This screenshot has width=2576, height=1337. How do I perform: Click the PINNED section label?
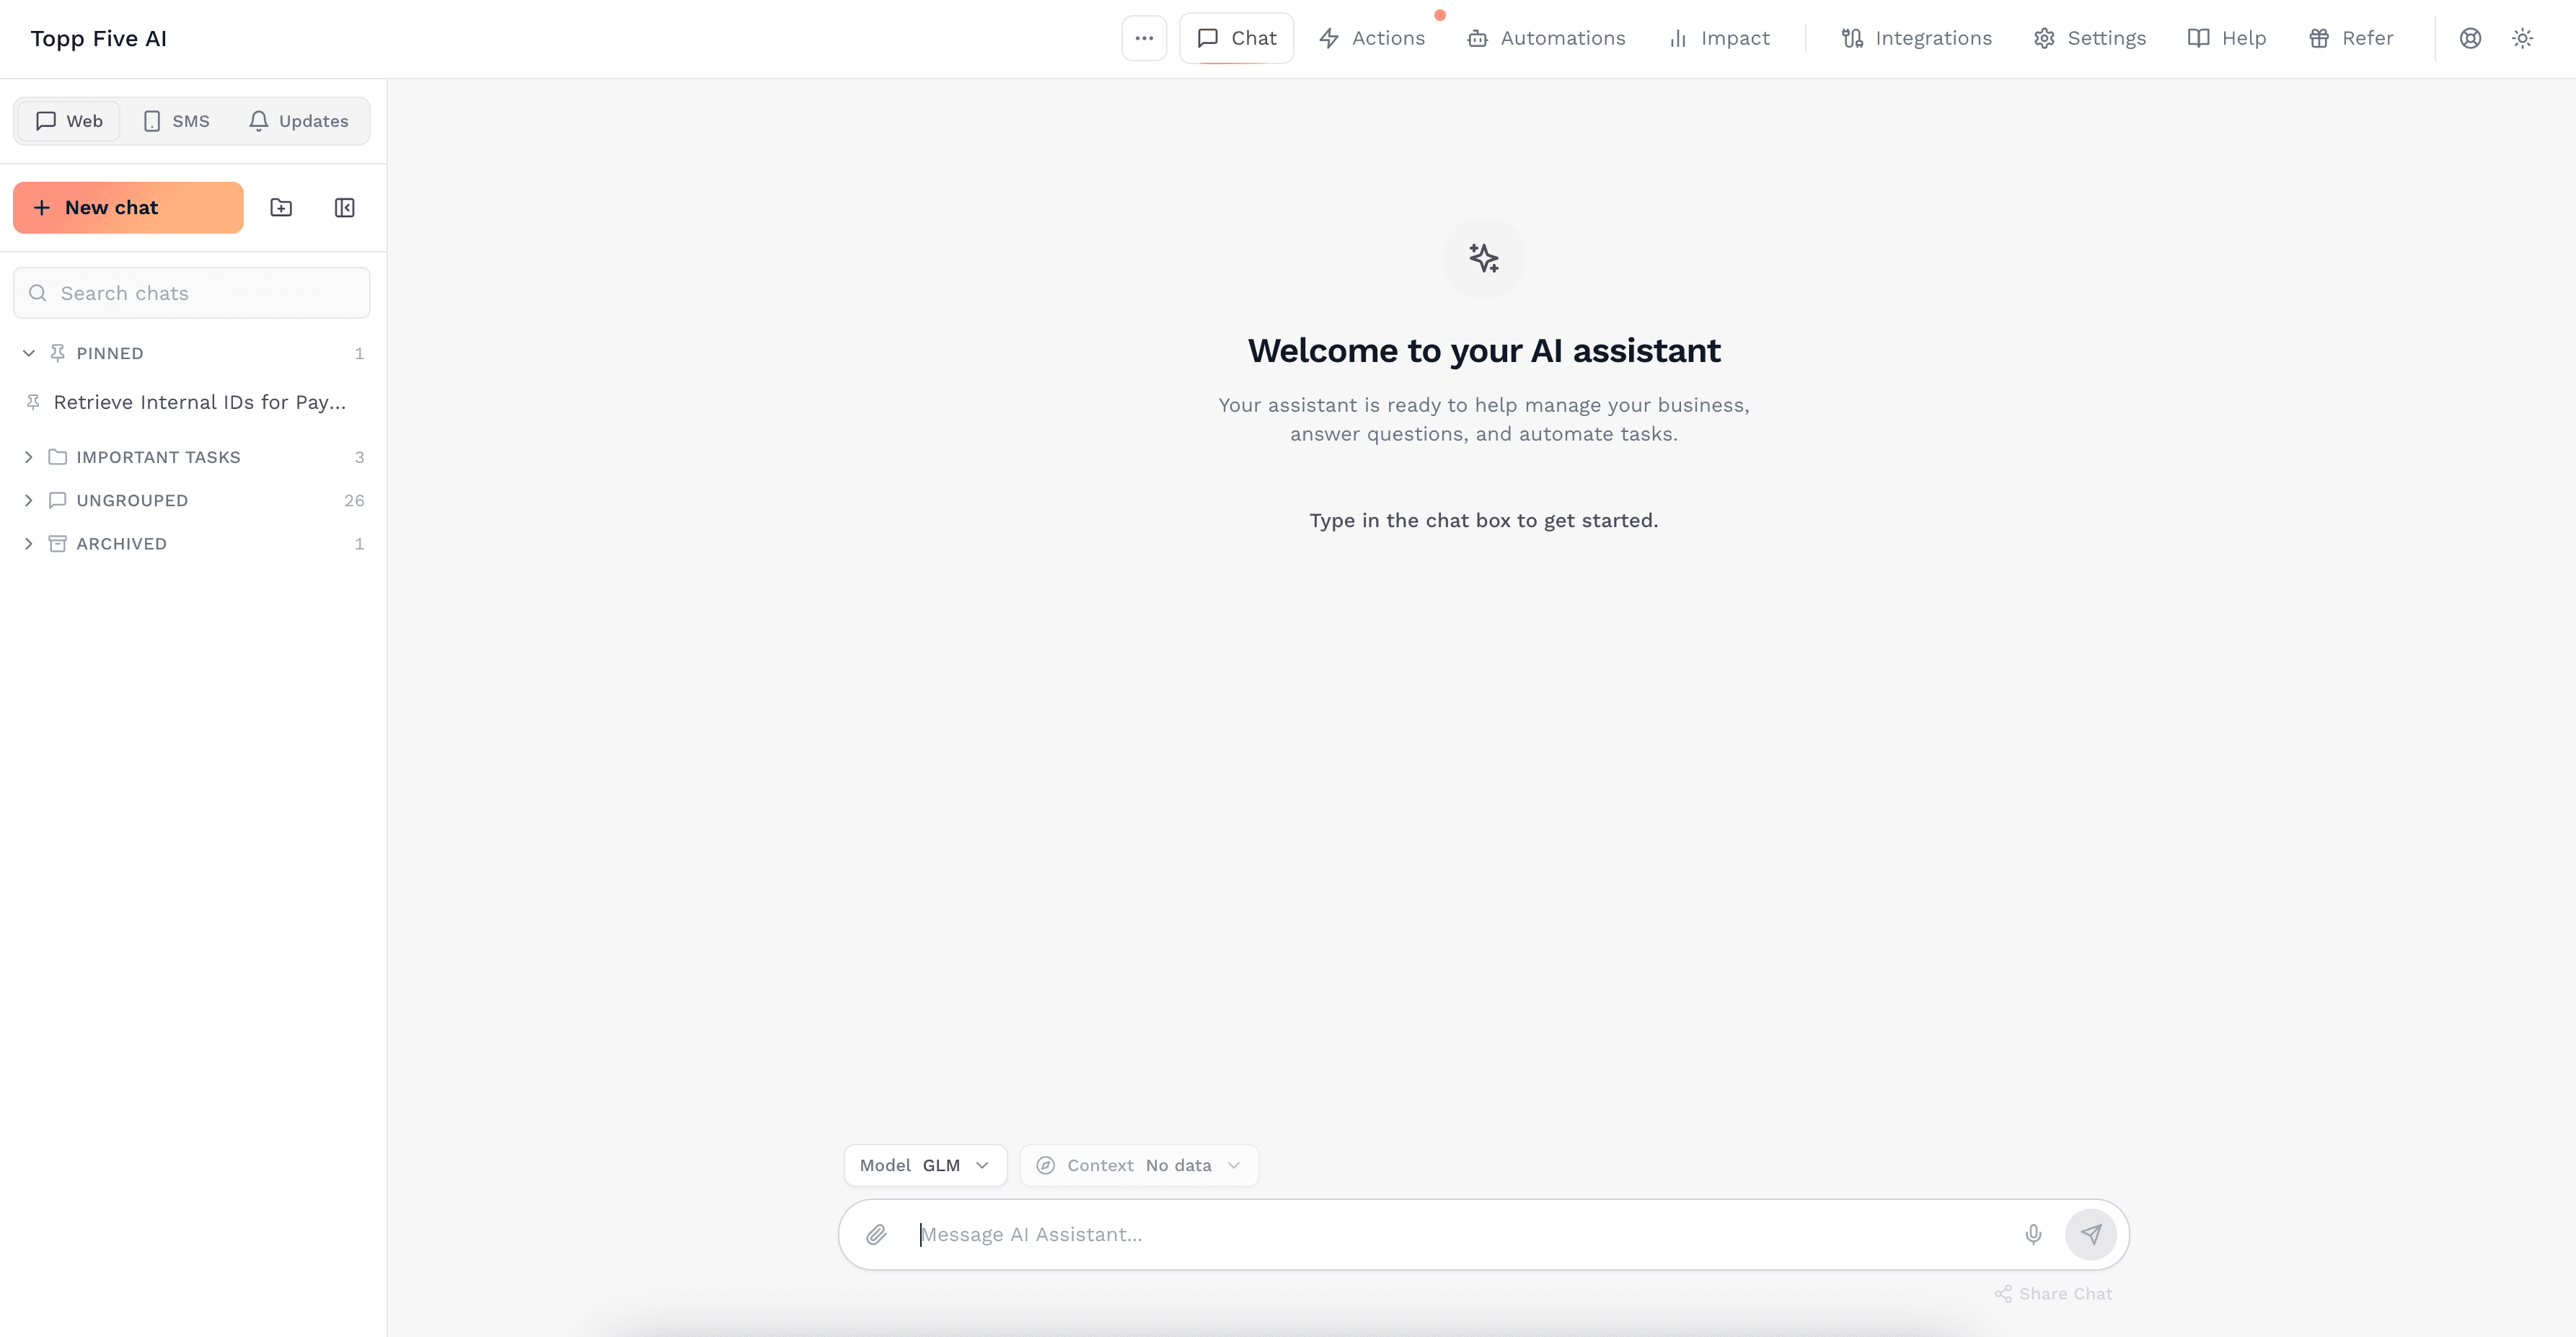[110, 353]
